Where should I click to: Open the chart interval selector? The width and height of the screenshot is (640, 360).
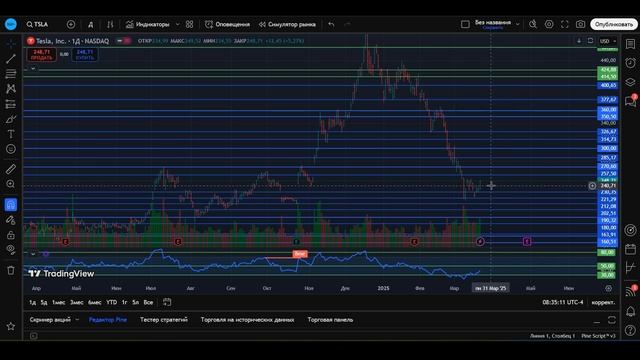click(x=91, y=24)
